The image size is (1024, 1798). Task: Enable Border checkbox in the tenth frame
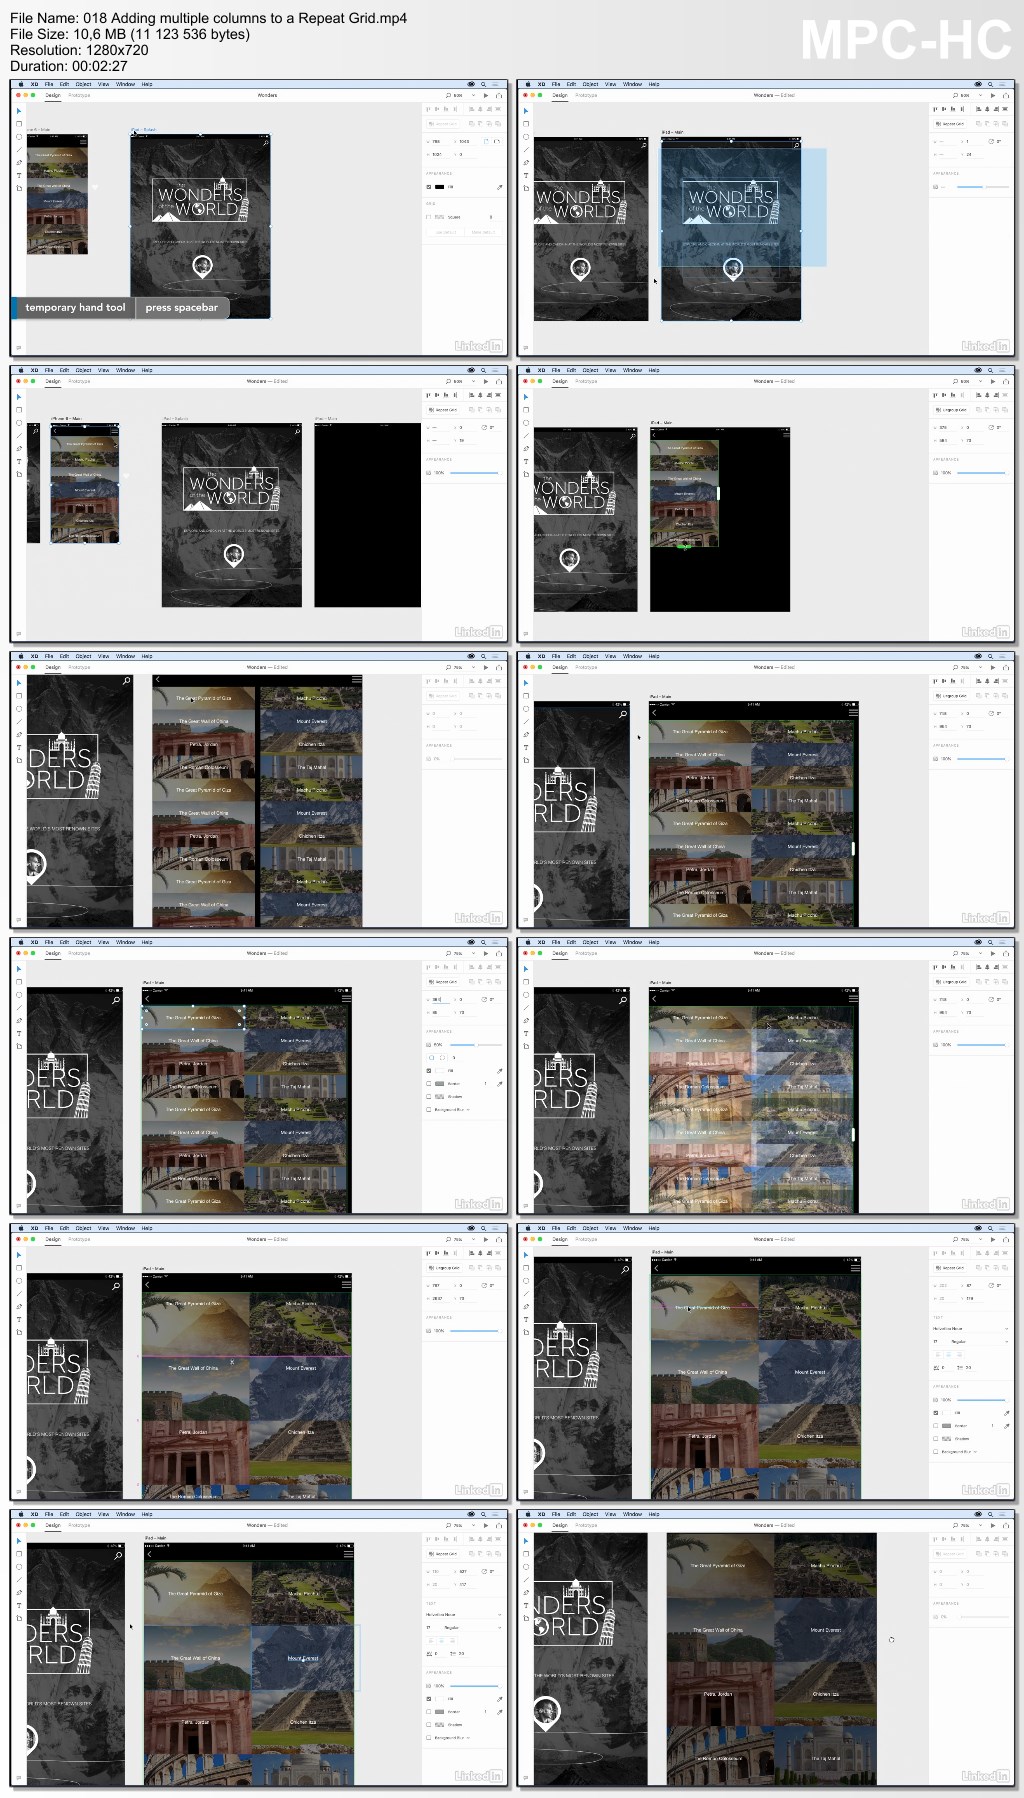(x=936, y=1426)
